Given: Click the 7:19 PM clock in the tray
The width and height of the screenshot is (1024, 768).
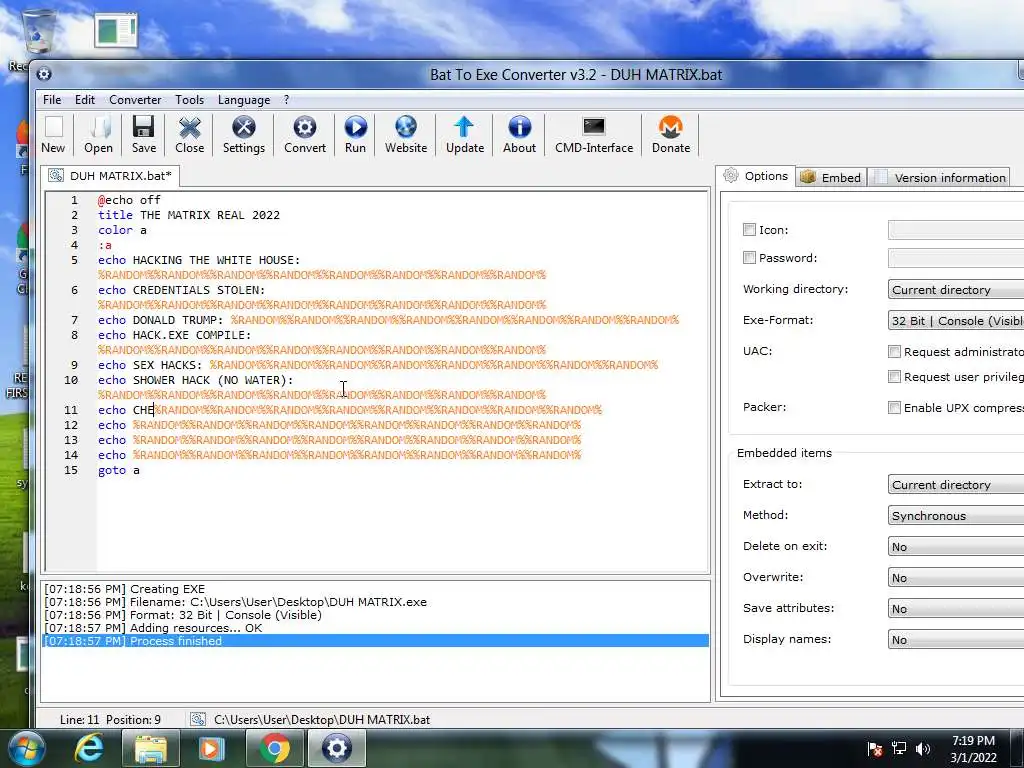Looking at the screenshot, I should (x=973, y=741).
